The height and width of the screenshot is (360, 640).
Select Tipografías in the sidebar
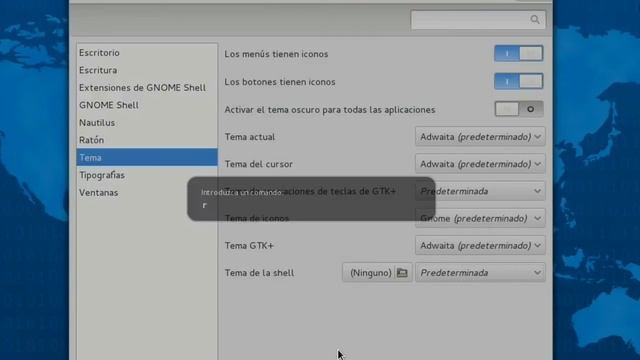147,175
